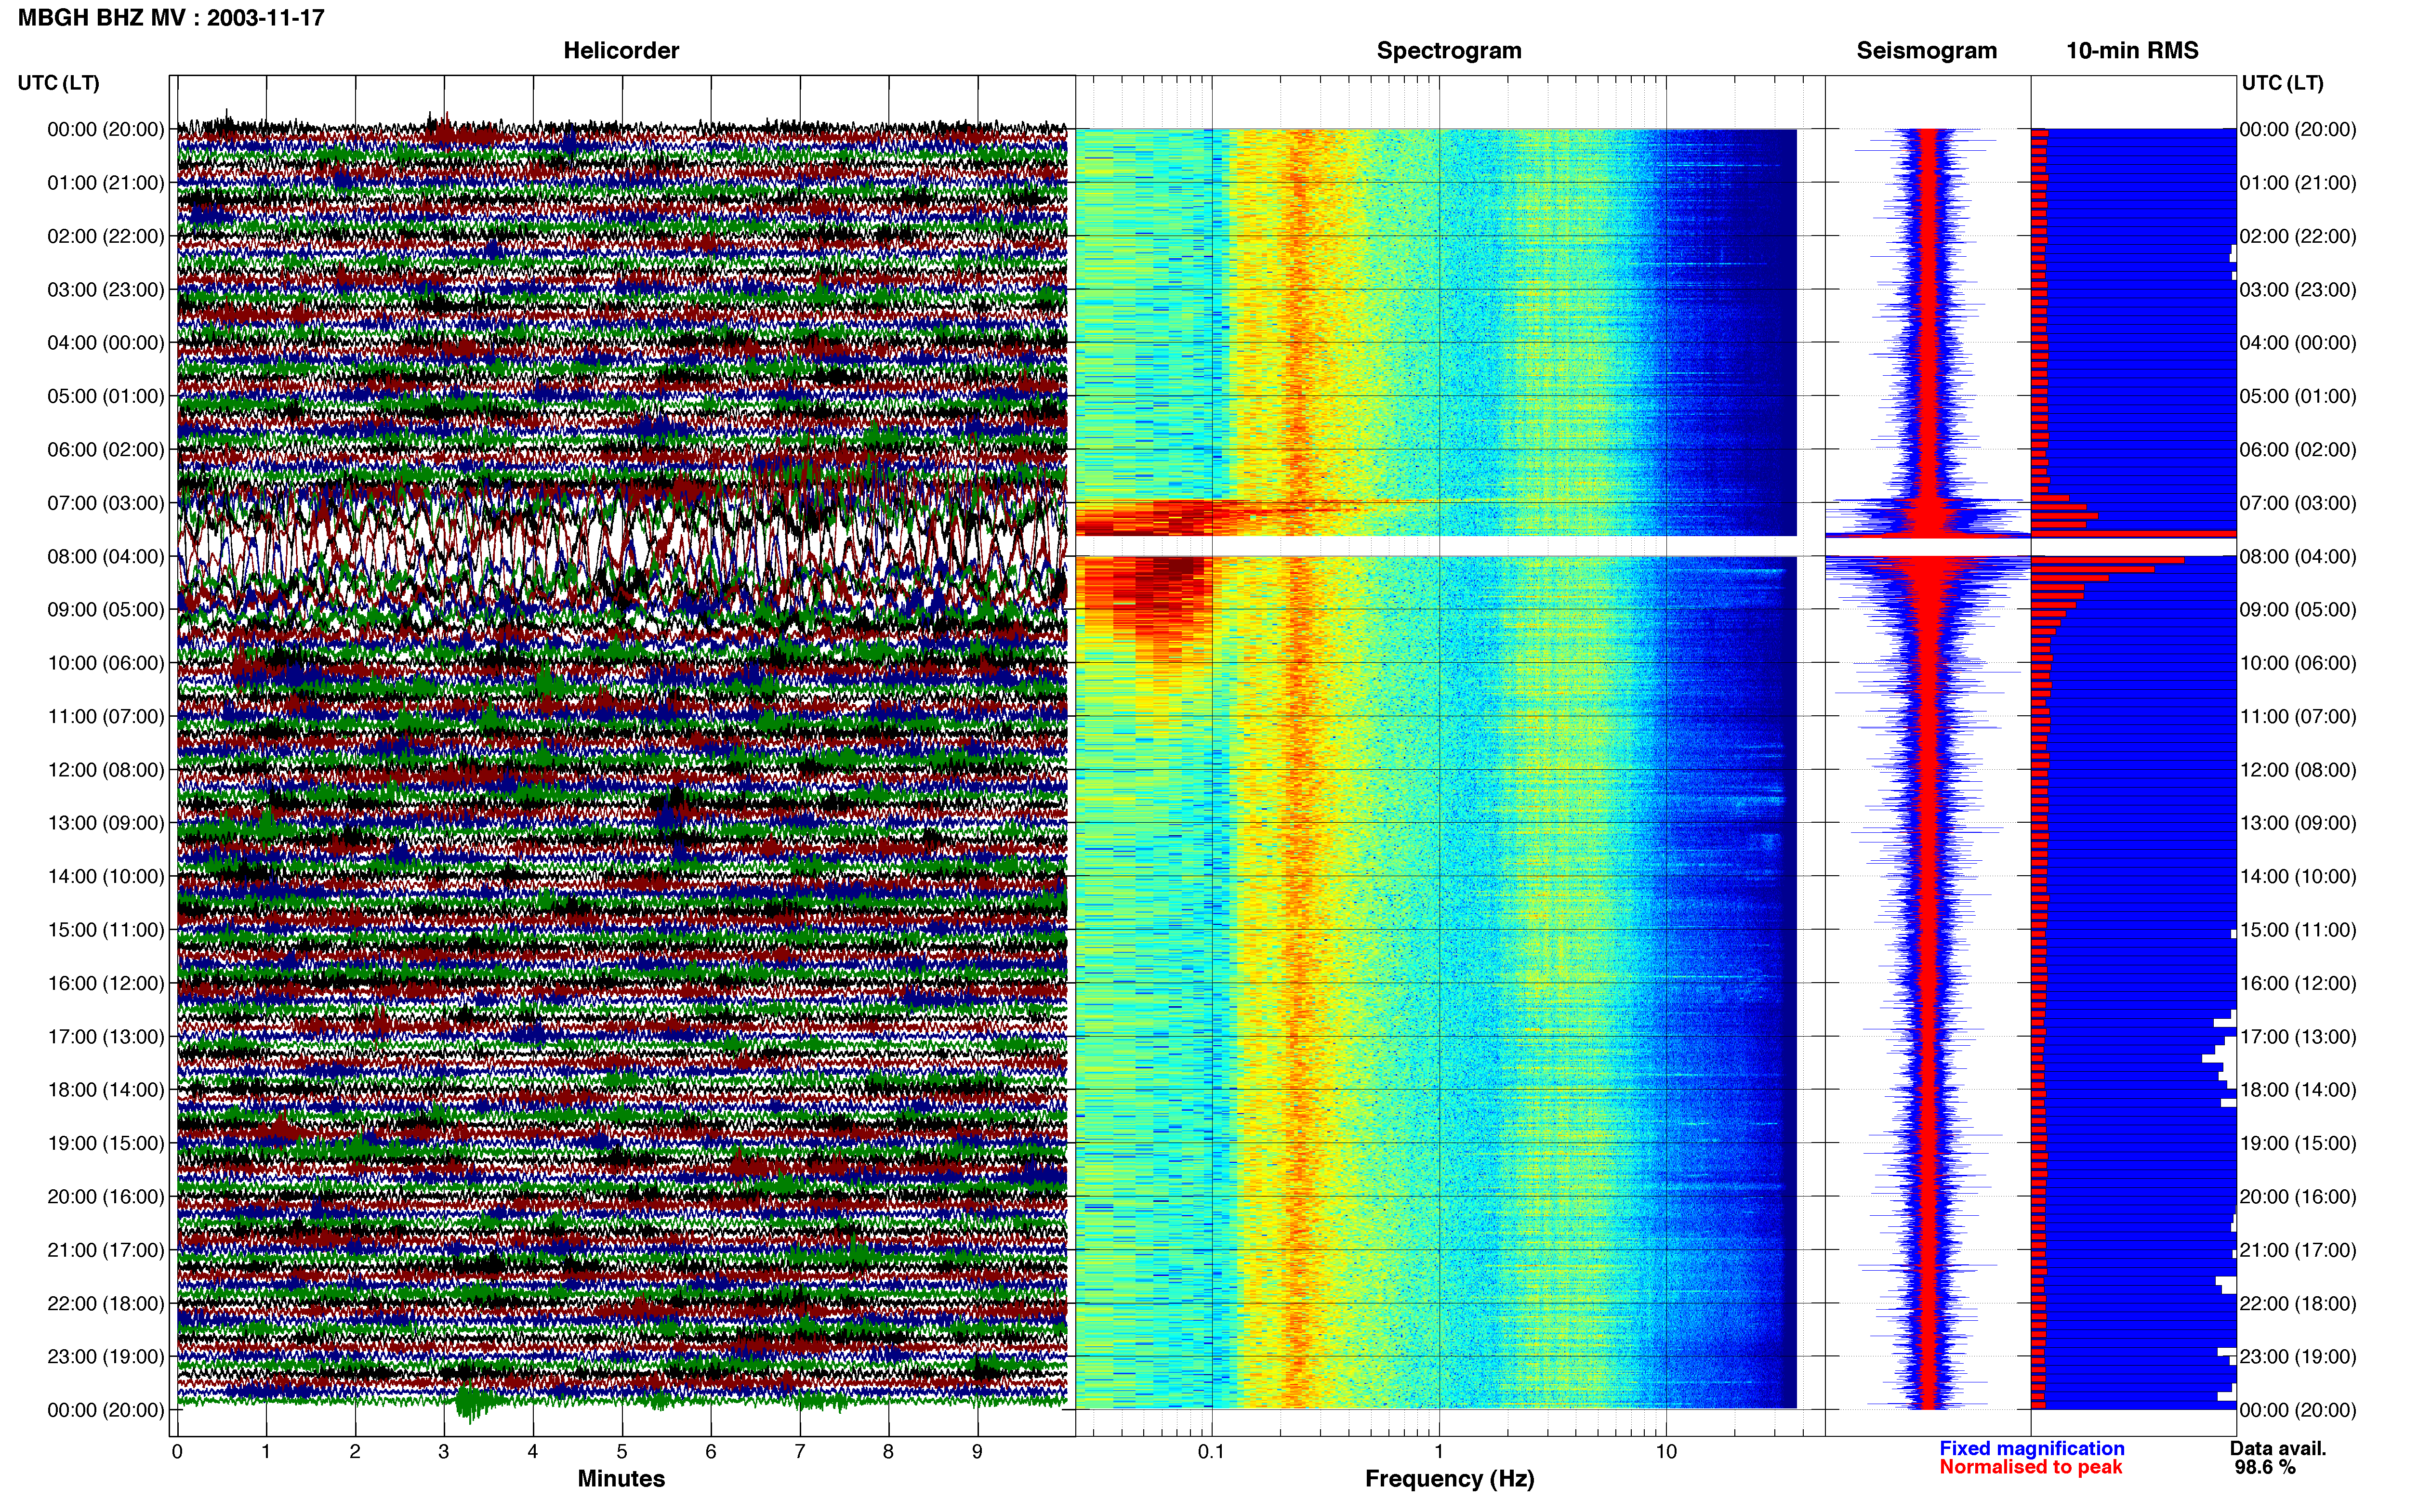2418x1512 pixels.
Task: Click the 1 tick on the Frequency axis
Action: (1439, 1451)
